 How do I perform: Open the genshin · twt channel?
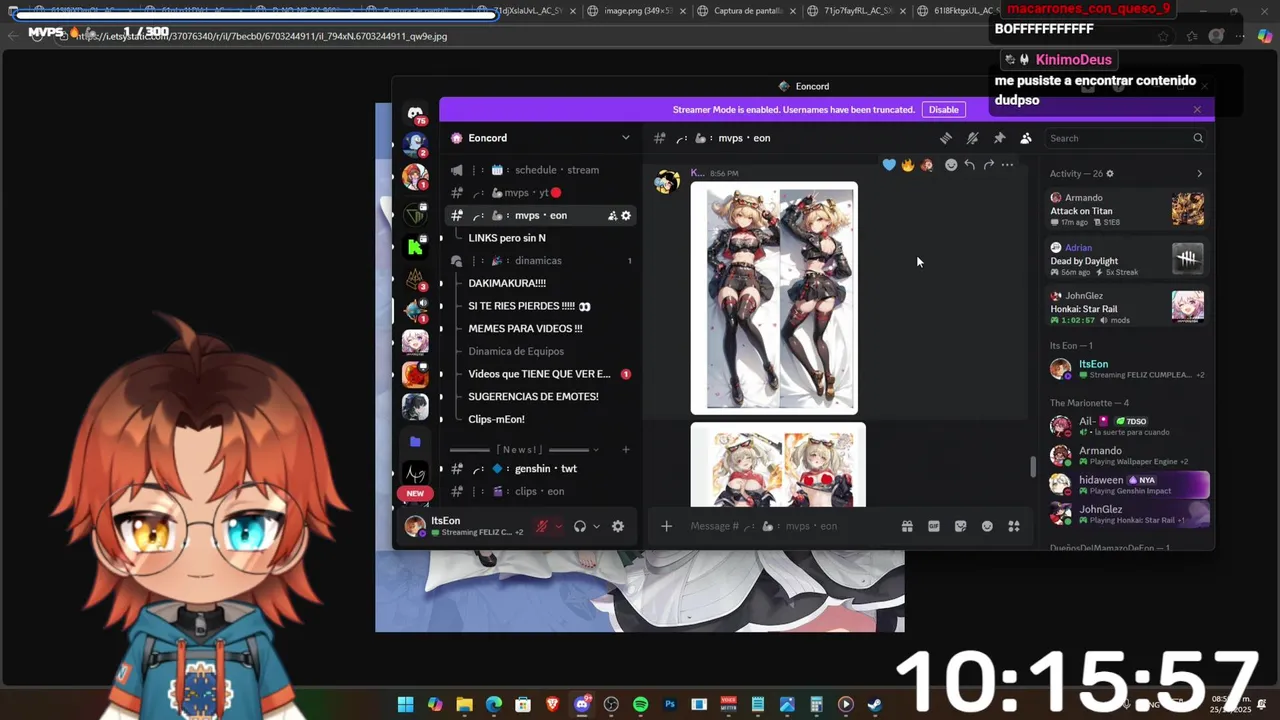(540, 469)
